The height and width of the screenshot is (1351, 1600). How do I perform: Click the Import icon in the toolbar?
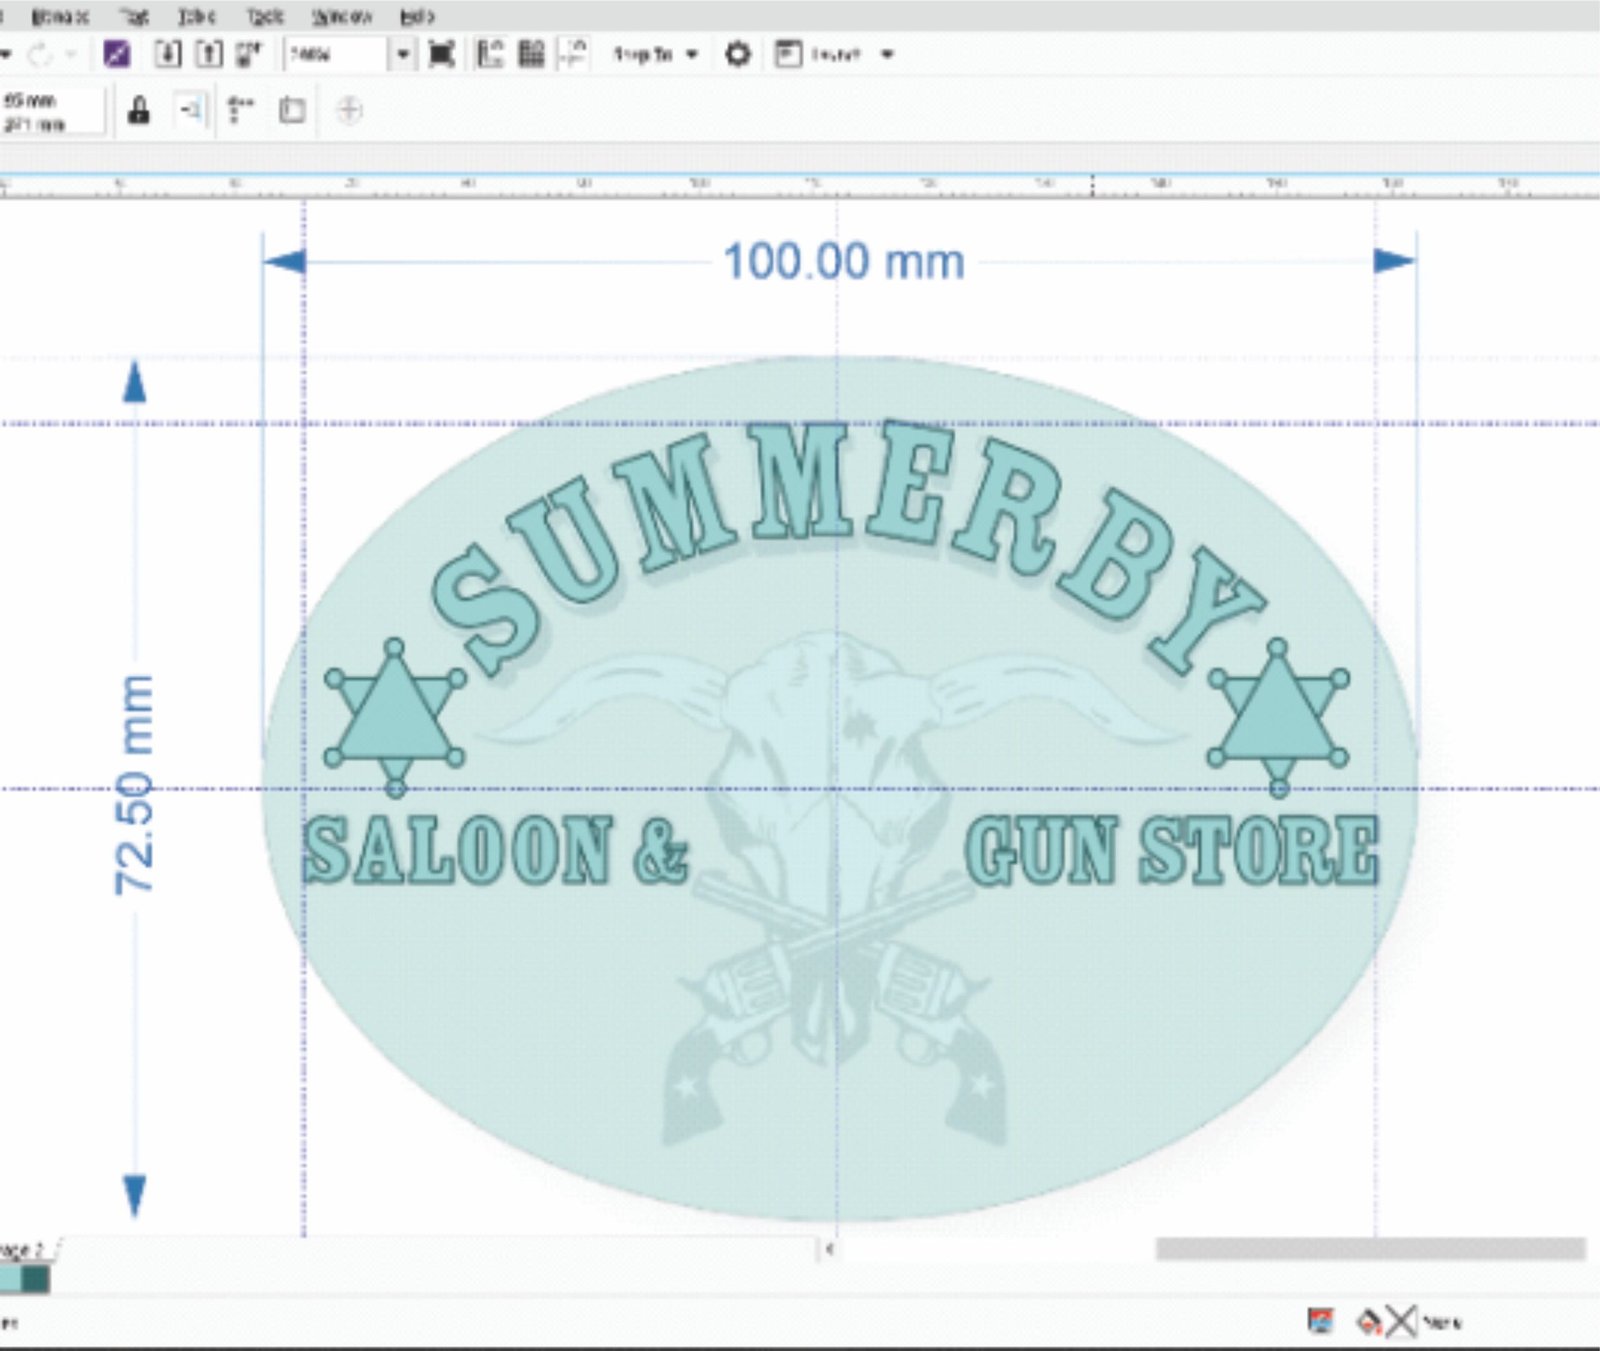(x=168, y=54)
